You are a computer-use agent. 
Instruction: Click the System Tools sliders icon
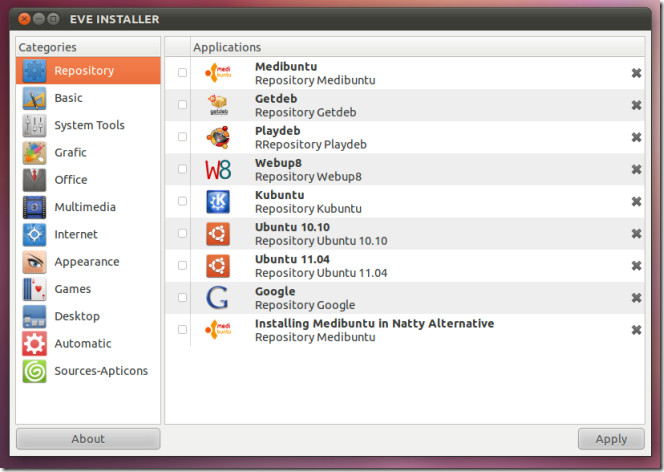pyautogui.click(x=34, y=125)
